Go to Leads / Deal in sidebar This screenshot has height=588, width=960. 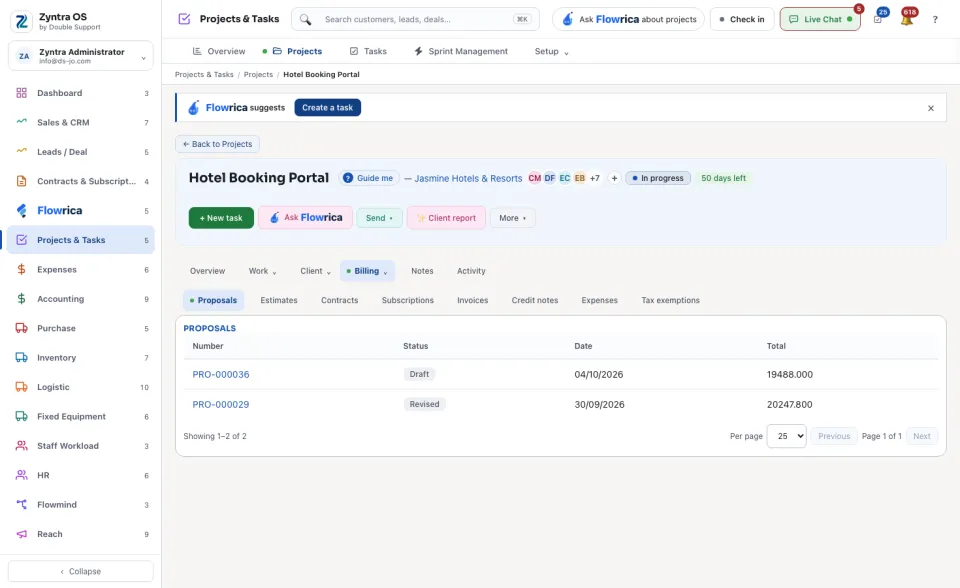pyautogui.click(x=81, y=152)
